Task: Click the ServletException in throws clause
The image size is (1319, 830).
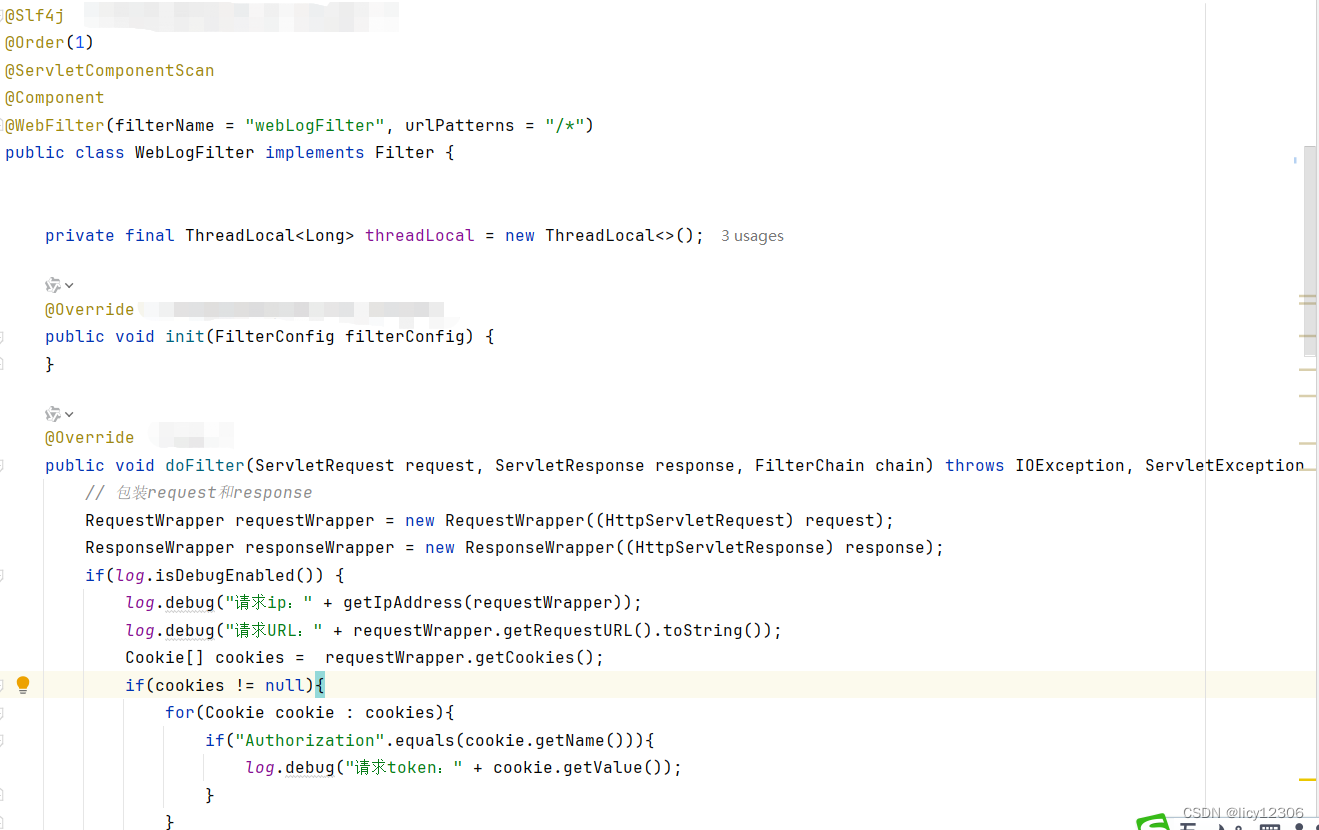Action: (x=1225, y=465)
